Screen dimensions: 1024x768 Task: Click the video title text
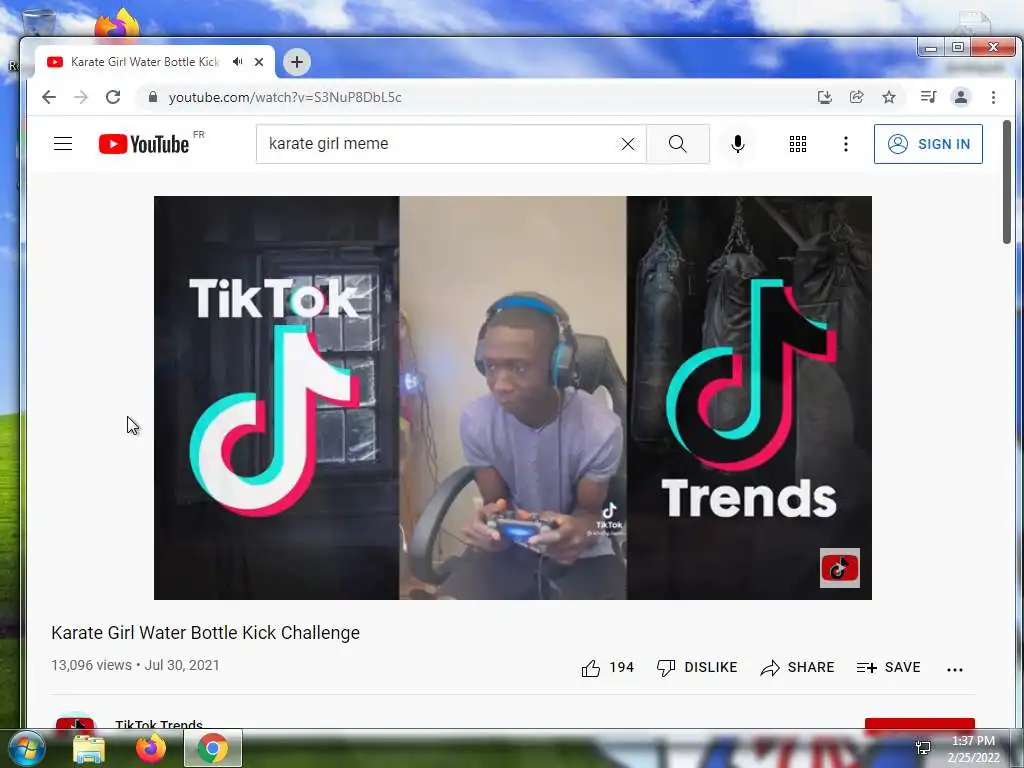(x=206, y=633)
